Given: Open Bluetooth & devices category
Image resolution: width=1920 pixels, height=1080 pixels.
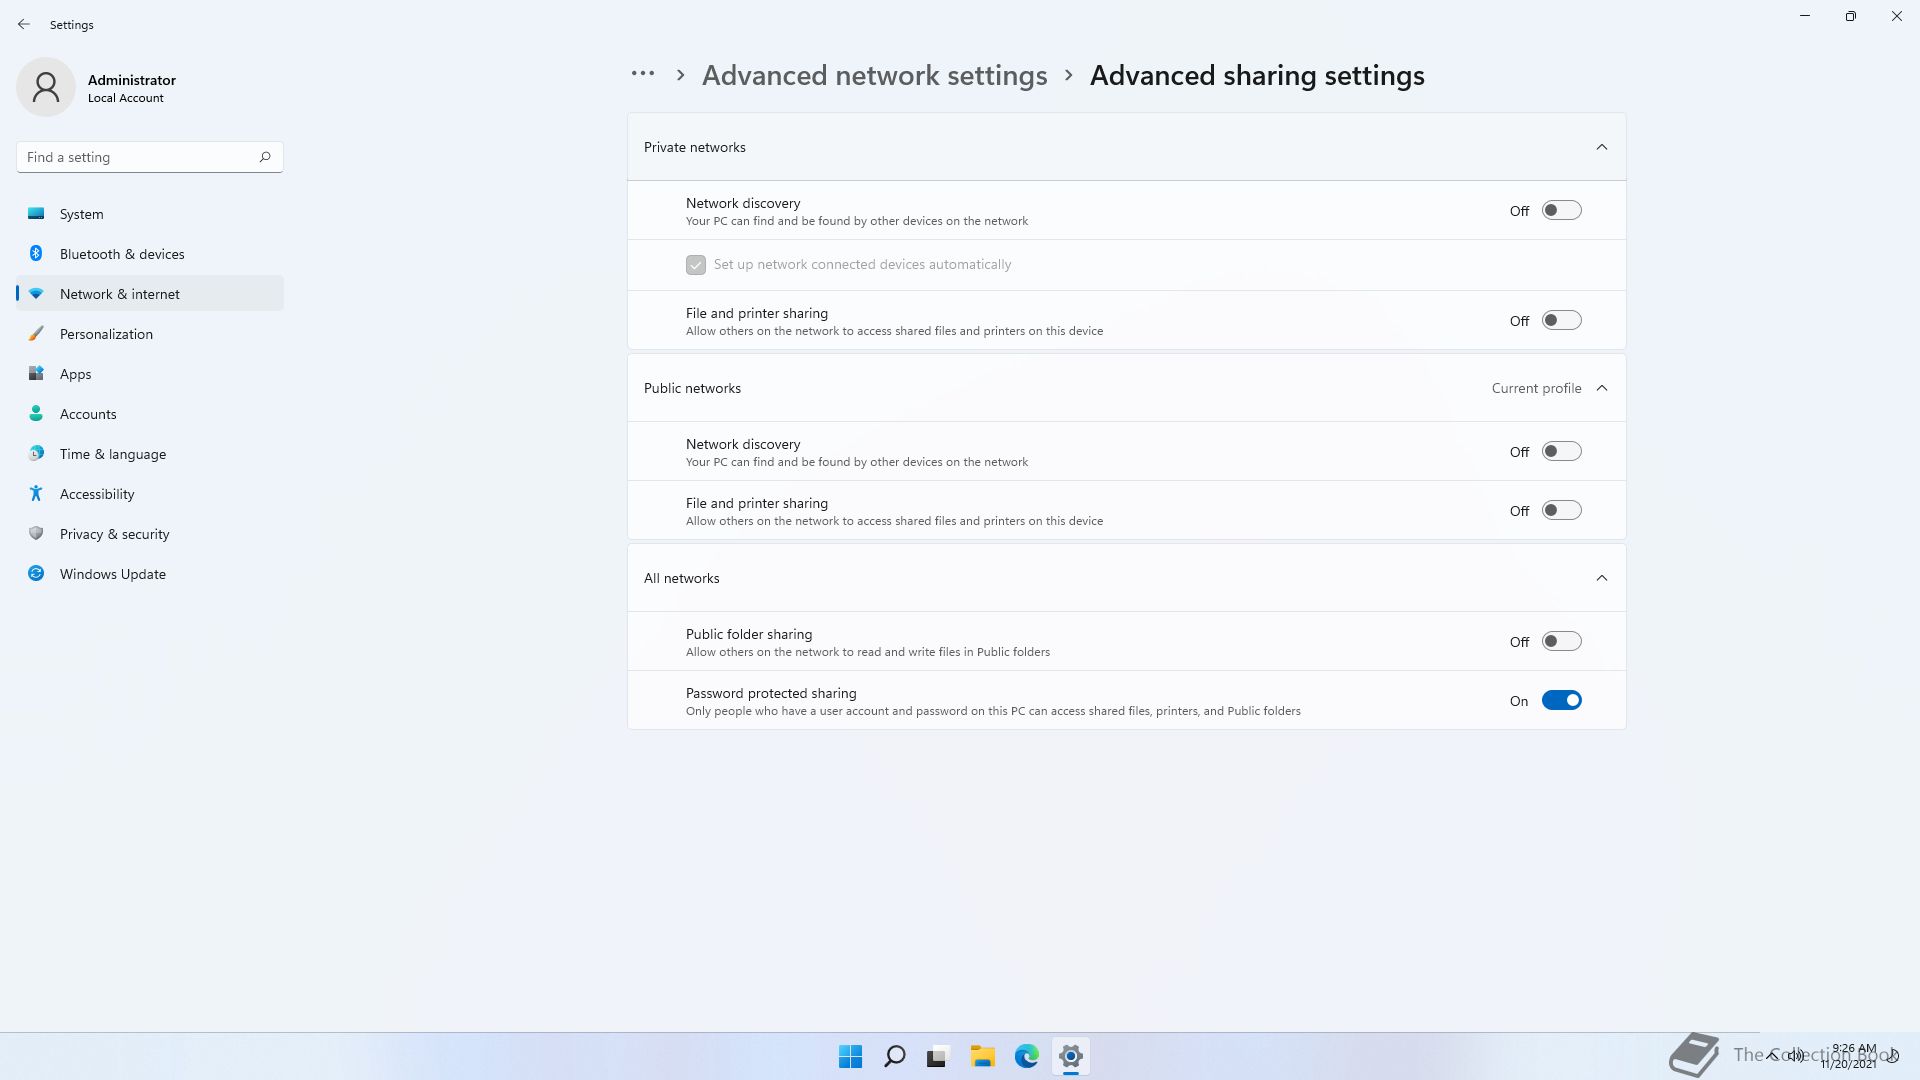Looking at the screenshot, I should pos(150,254).
